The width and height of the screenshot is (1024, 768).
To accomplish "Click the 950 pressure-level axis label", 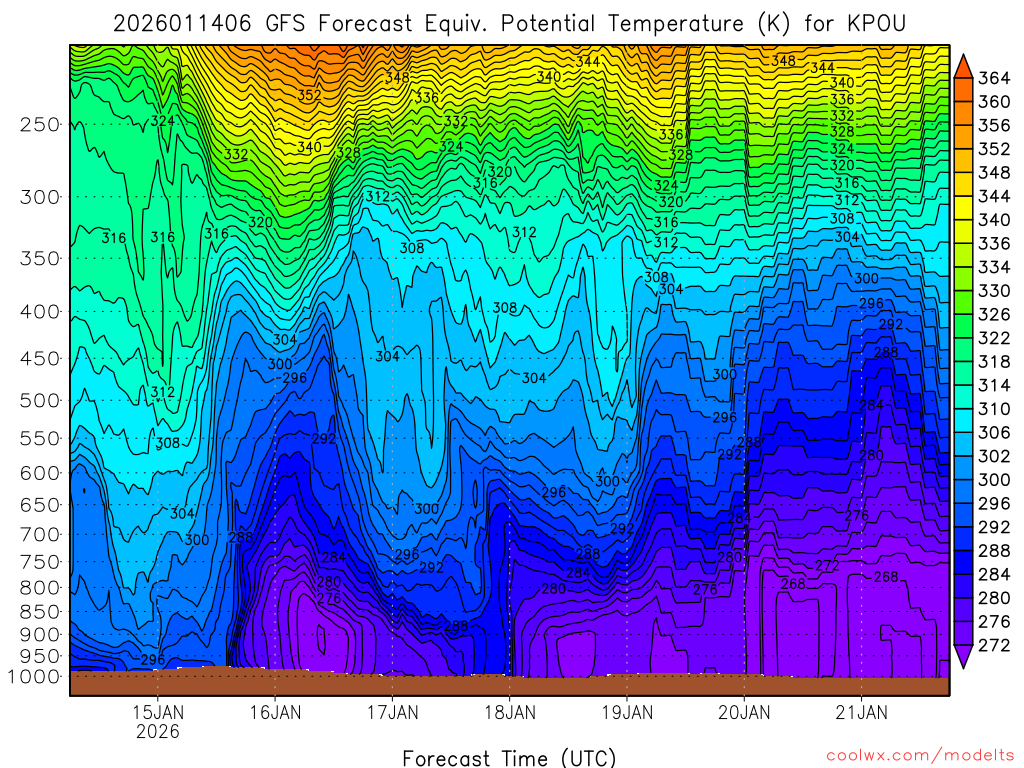I will pyautogui.click(x=40, y=656).
